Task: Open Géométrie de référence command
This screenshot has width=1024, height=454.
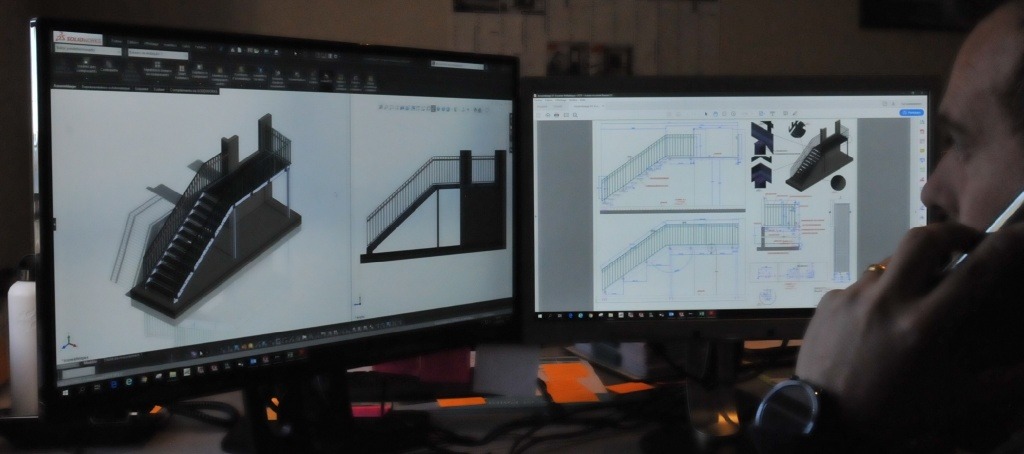Action: click(x=260, y=74)
